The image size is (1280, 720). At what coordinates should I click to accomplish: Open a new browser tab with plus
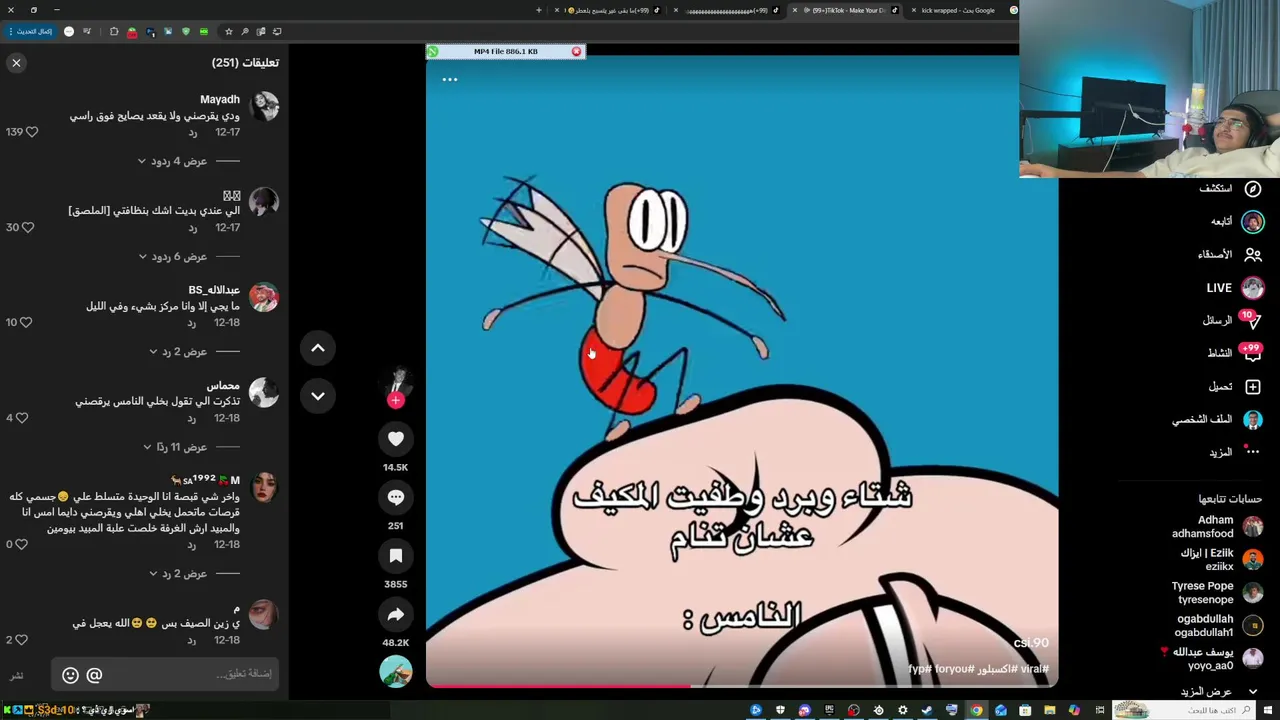pos(539,10)
